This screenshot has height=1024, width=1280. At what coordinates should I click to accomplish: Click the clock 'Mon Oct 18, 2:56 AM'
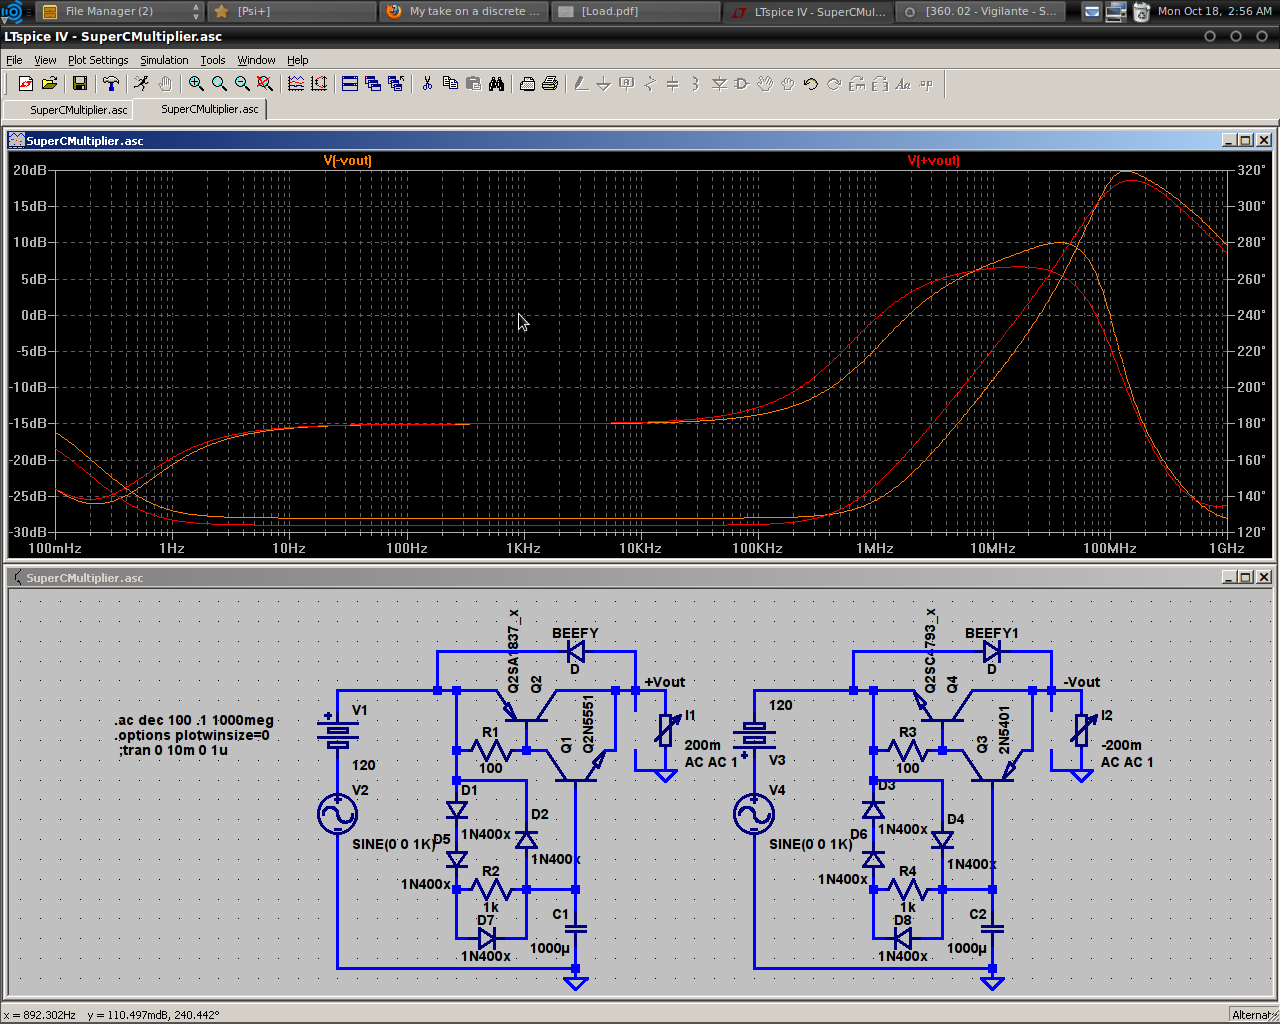click(x=1215, y=11)
